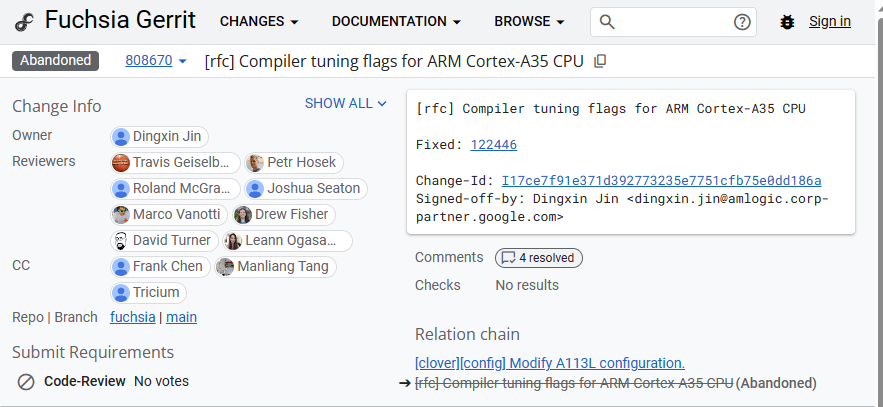Expand the change number 808670 dropdown arrow
This screenshot has width=883, height=407.
tap(182, 61)
